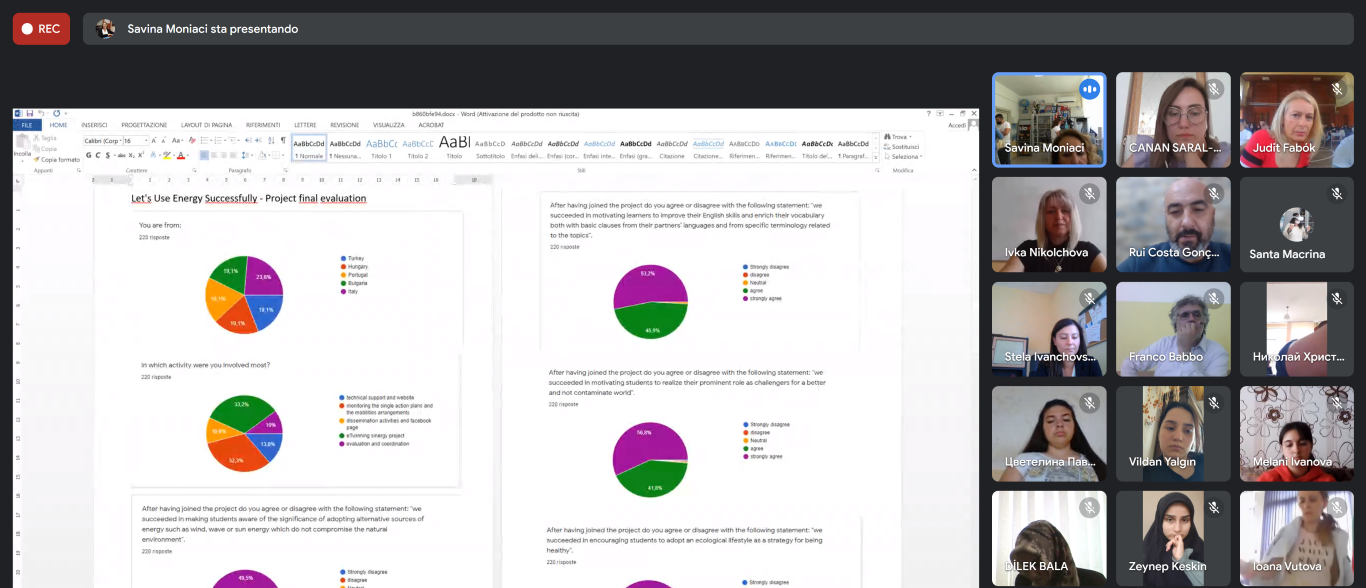Click the Accedi sign-in link

(957, 125)
